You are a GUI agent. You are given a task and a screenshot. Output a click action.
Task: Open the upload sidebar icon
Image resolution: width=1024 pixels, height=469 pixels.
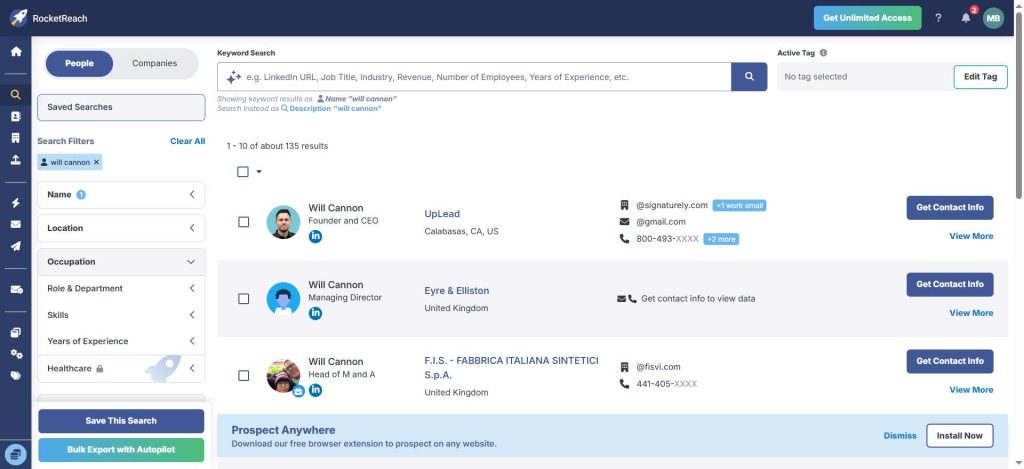tap(16, 159)
